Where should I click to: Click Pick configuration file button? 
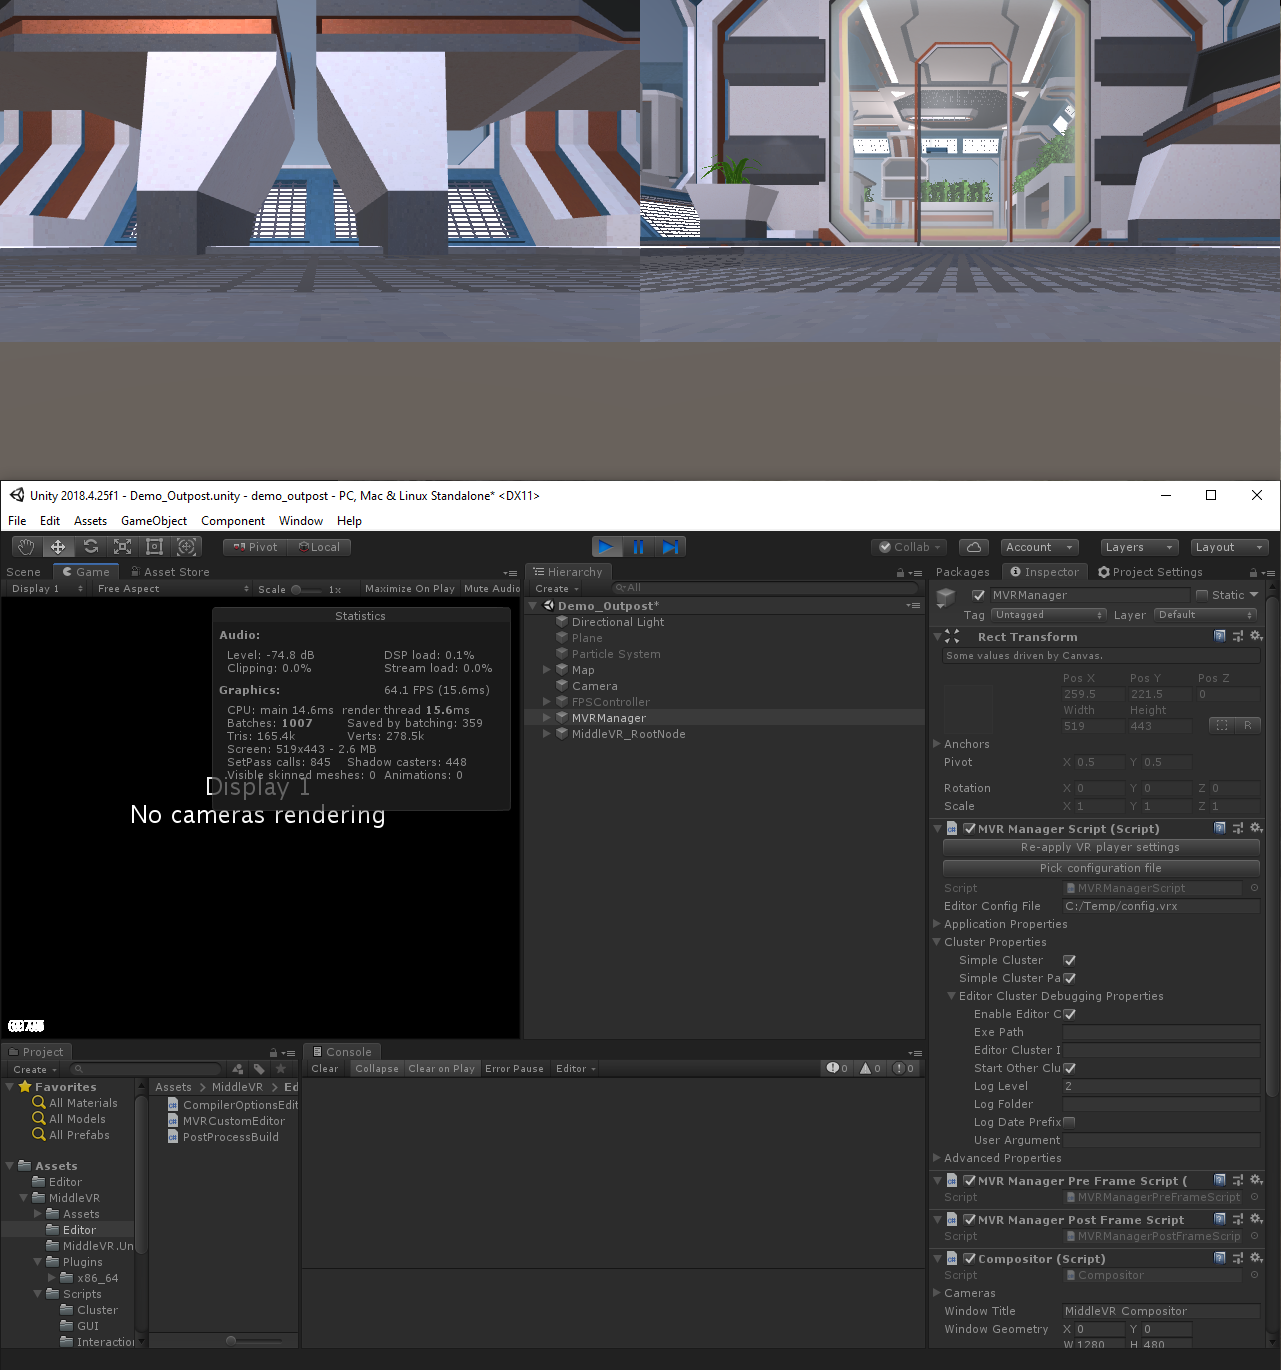pos(1101,868)
